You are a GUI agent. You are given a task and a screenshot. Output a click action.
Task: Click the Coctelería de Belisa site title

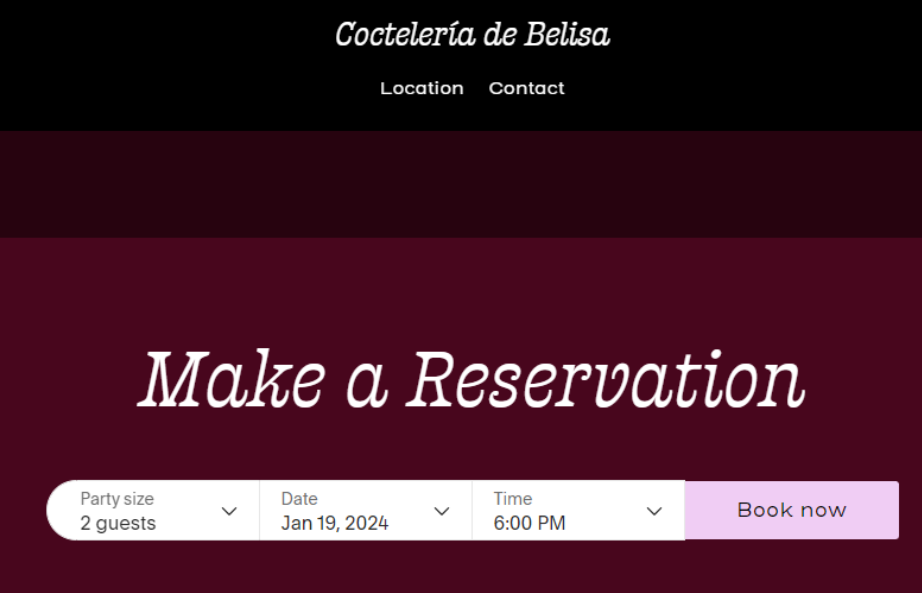(472, 35)
